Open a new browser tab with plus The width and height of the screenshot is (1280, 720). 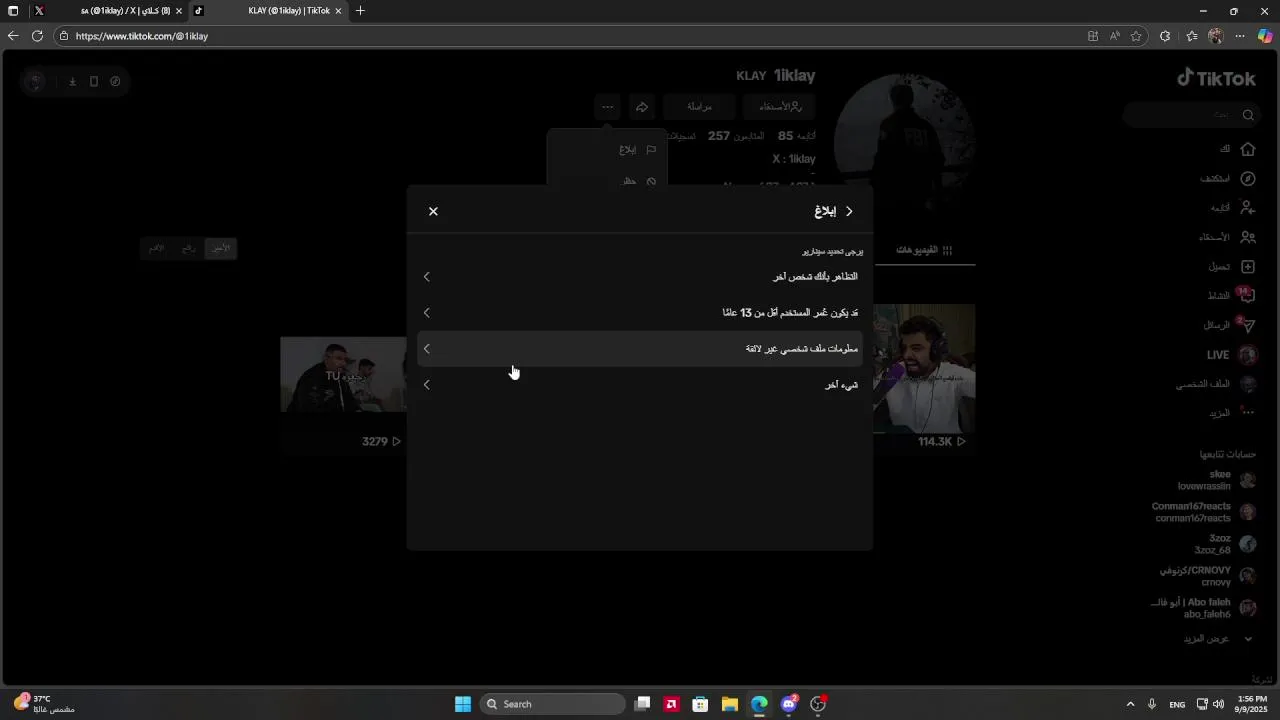(360, 11)
